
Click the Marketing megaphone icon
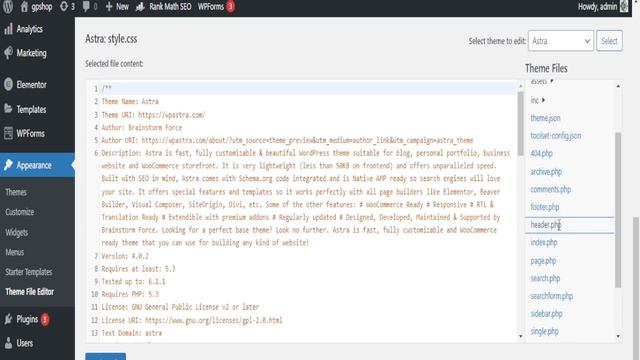pos(8,53)
